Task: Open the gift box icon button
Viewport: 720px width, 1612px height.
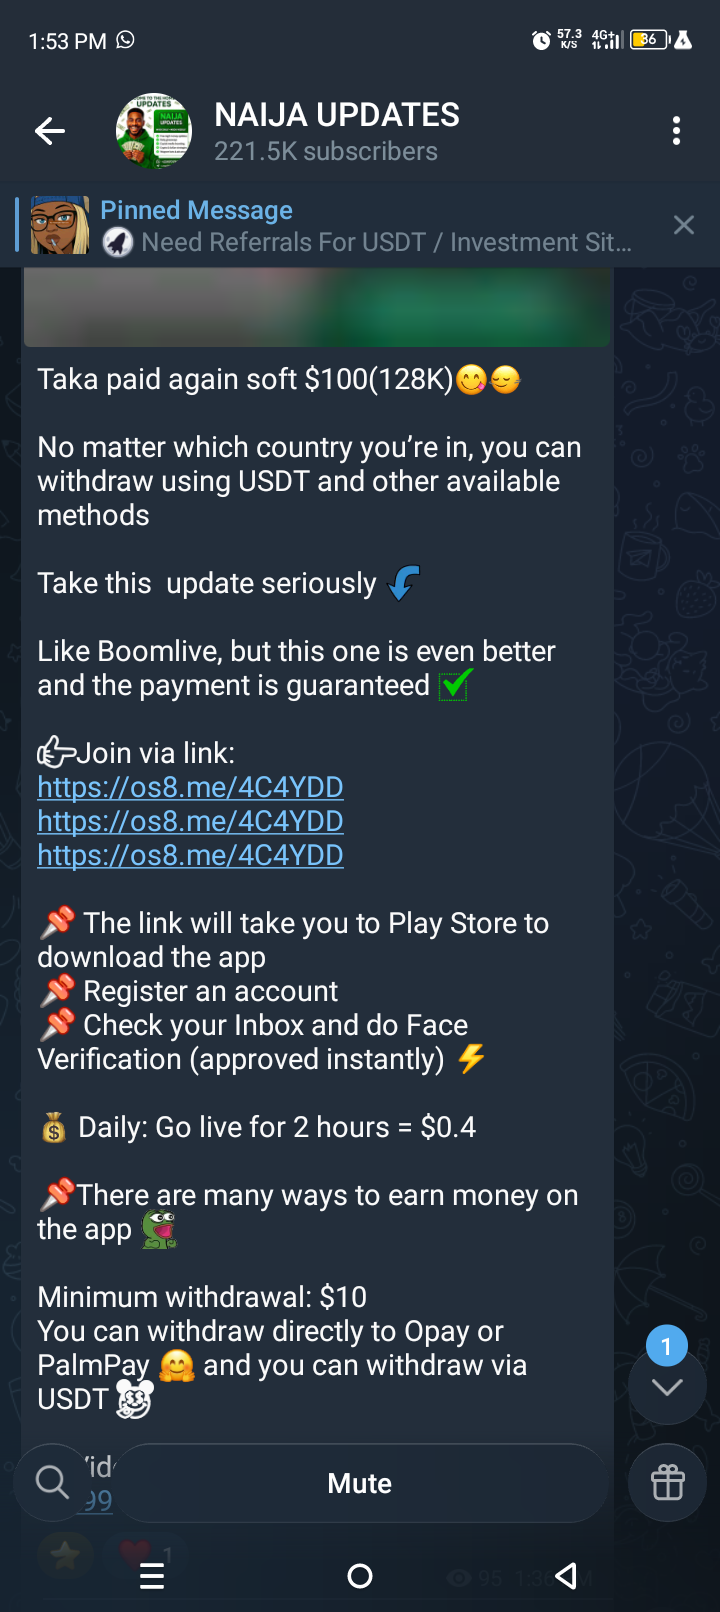Action: (x=667, y=1483)
